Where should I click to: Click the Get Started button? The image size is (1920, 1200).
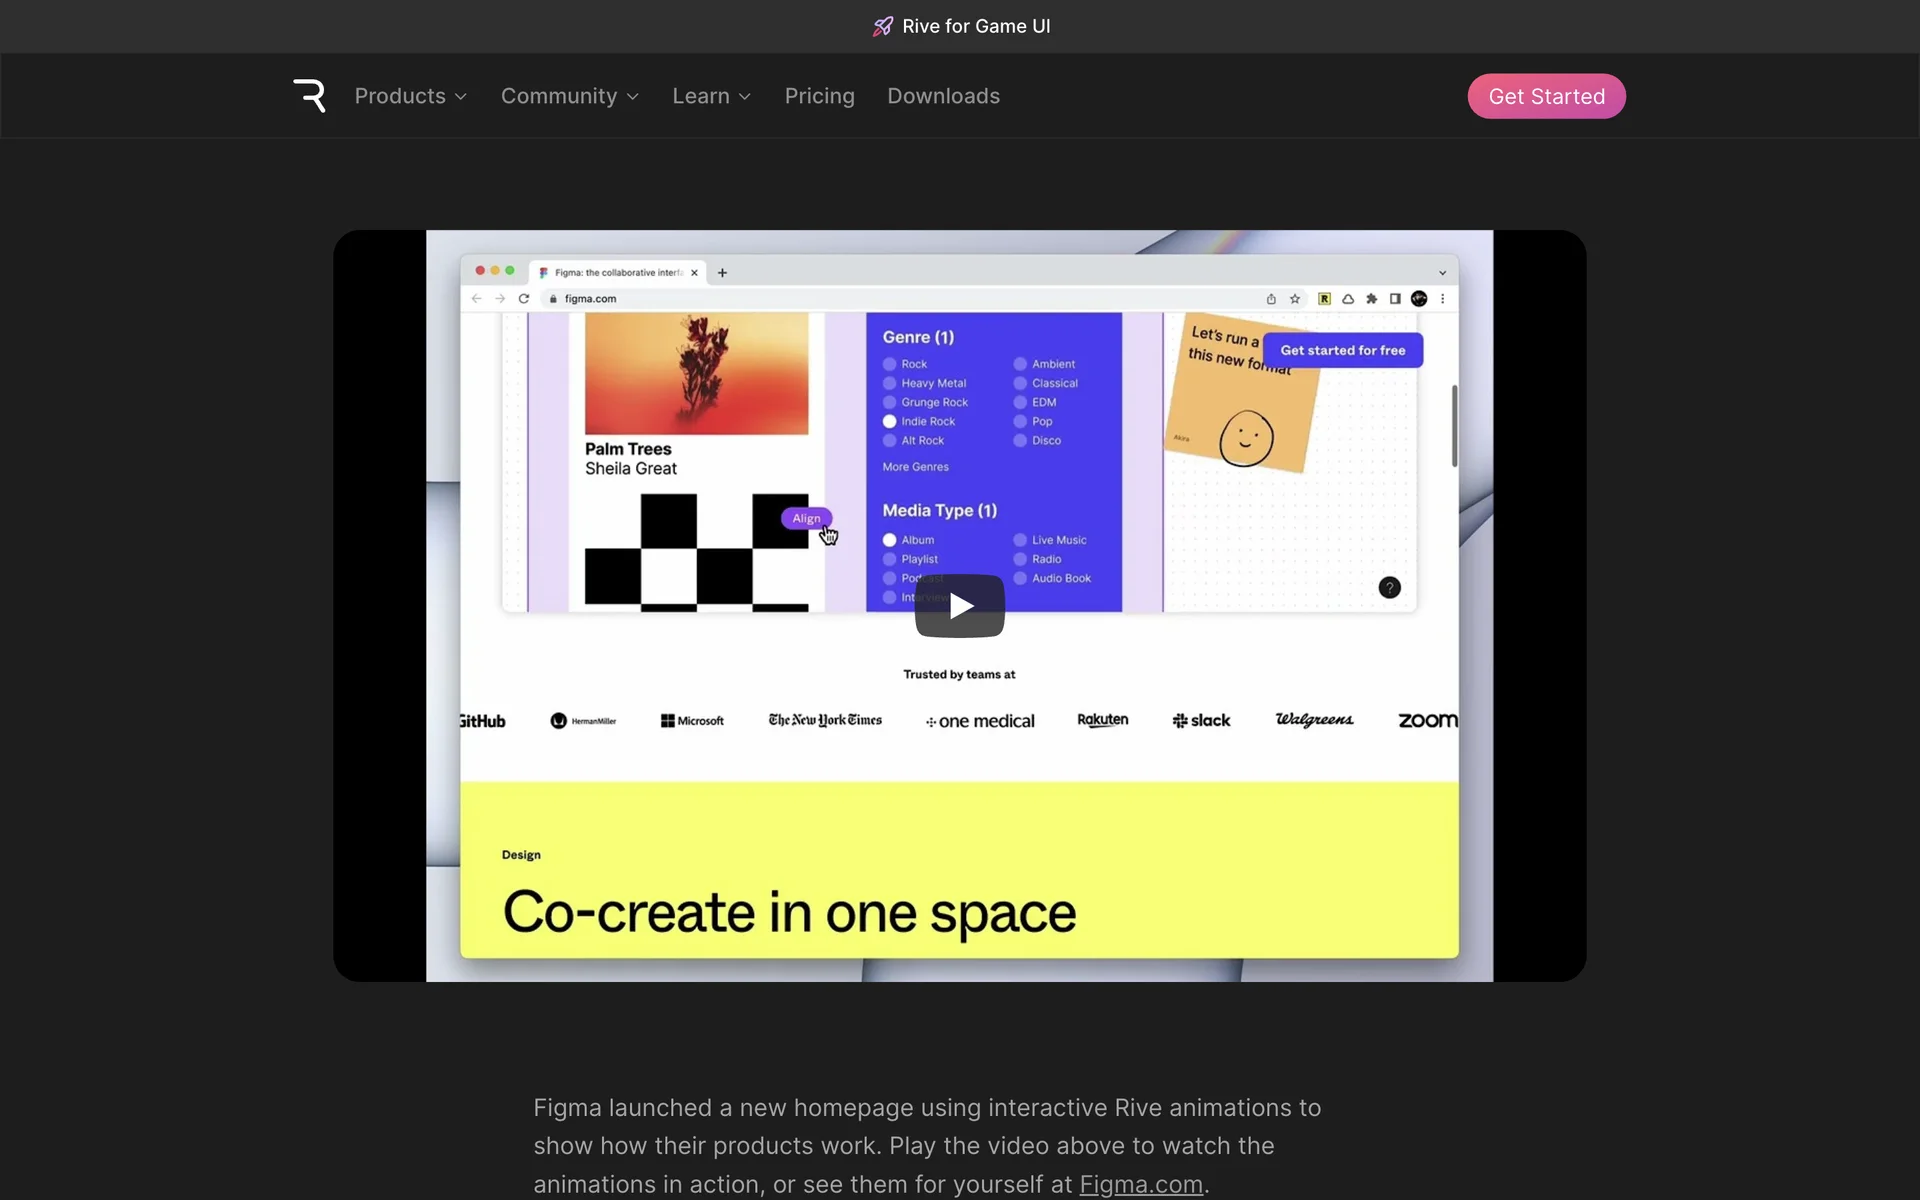[1546, 96]
